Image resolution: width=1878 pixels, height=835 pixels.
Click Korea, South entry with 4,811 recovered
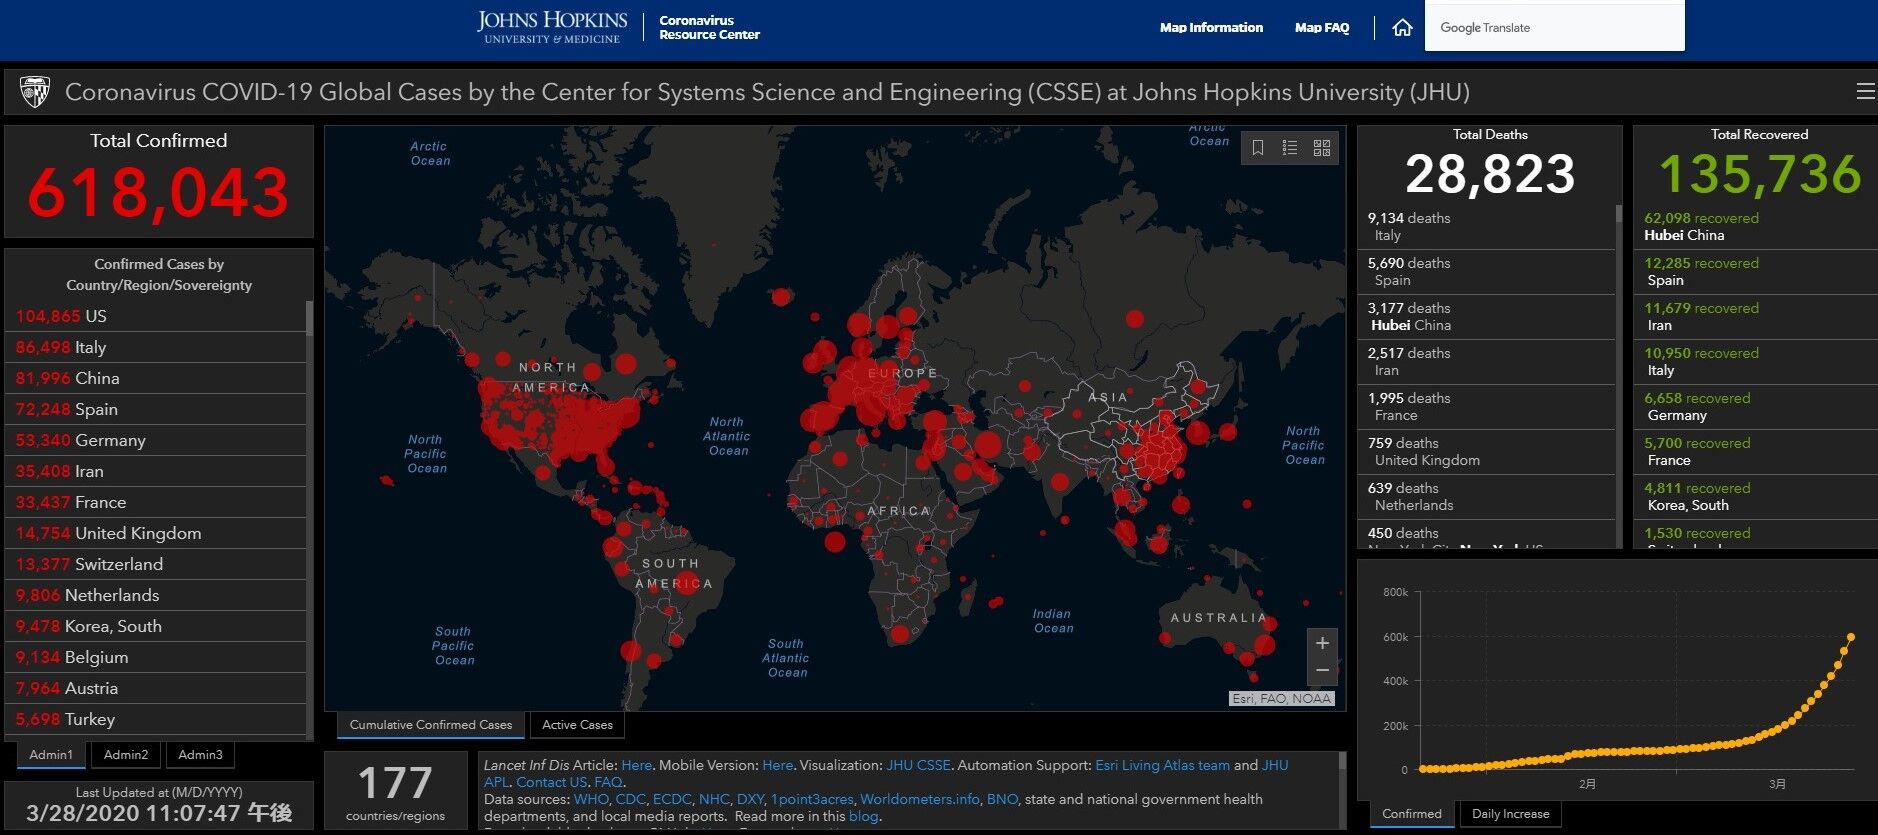point(1757,497)
